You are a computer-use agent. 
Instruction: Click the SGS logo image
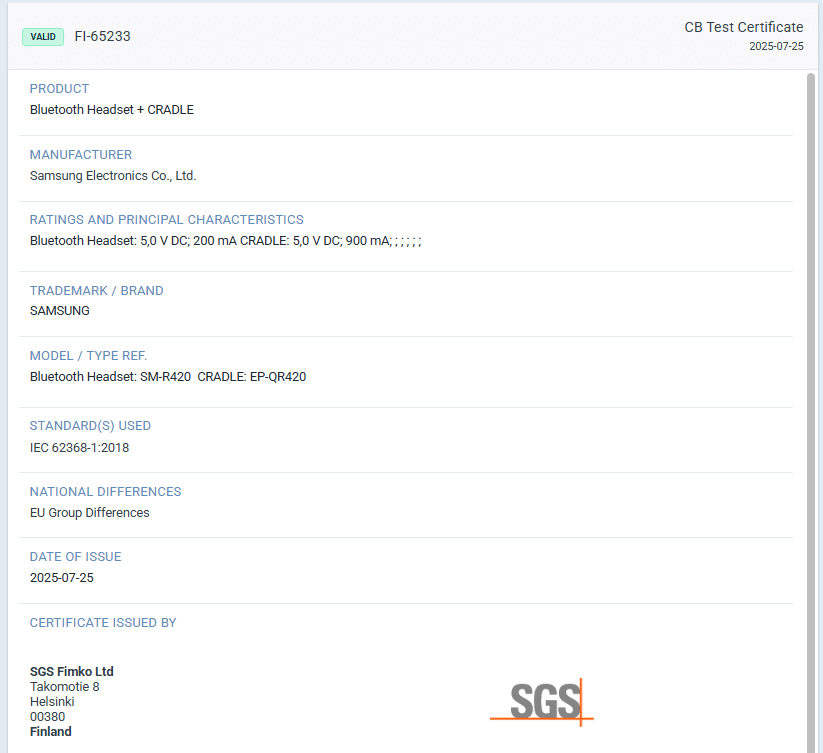tap(541, 701)
